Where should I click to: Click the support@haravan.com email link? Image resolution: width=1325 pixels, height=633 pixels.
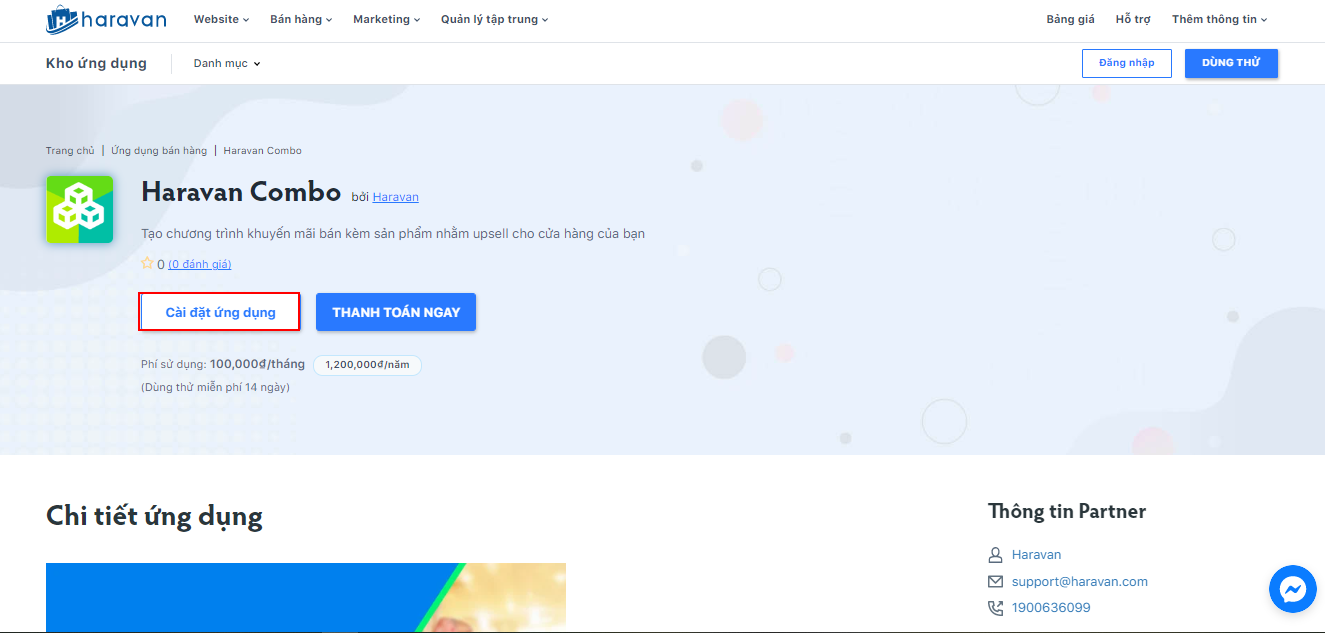click(x=1080, y=581)
